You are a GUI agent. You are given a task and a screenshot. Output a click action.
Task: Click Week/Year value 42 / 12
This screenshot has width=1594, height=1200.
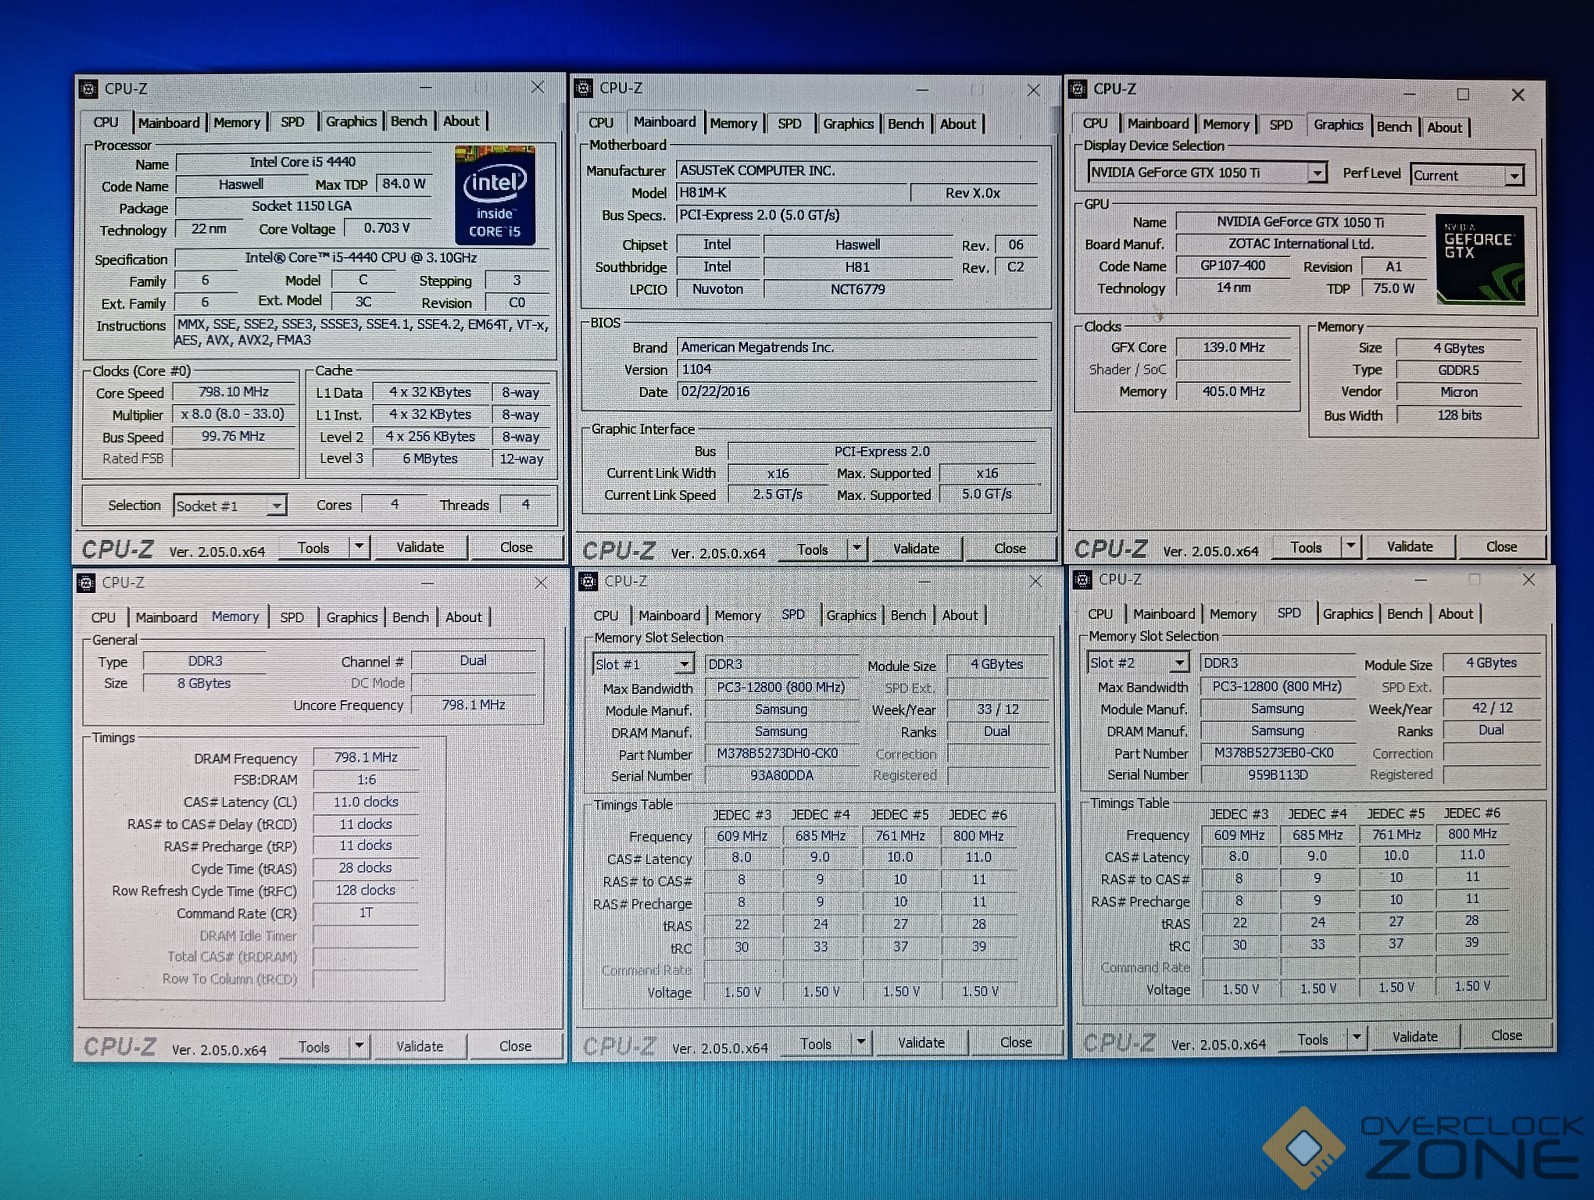1492,708
